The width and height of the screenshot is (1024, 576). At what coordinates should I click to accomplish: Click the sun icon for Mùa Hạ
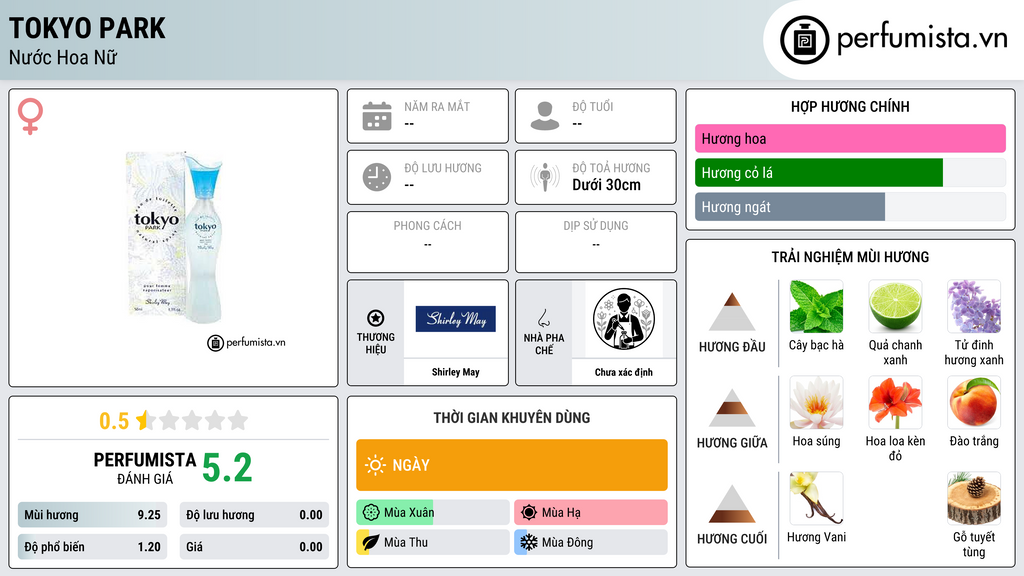pyautogui.click(x=529, y=512)
